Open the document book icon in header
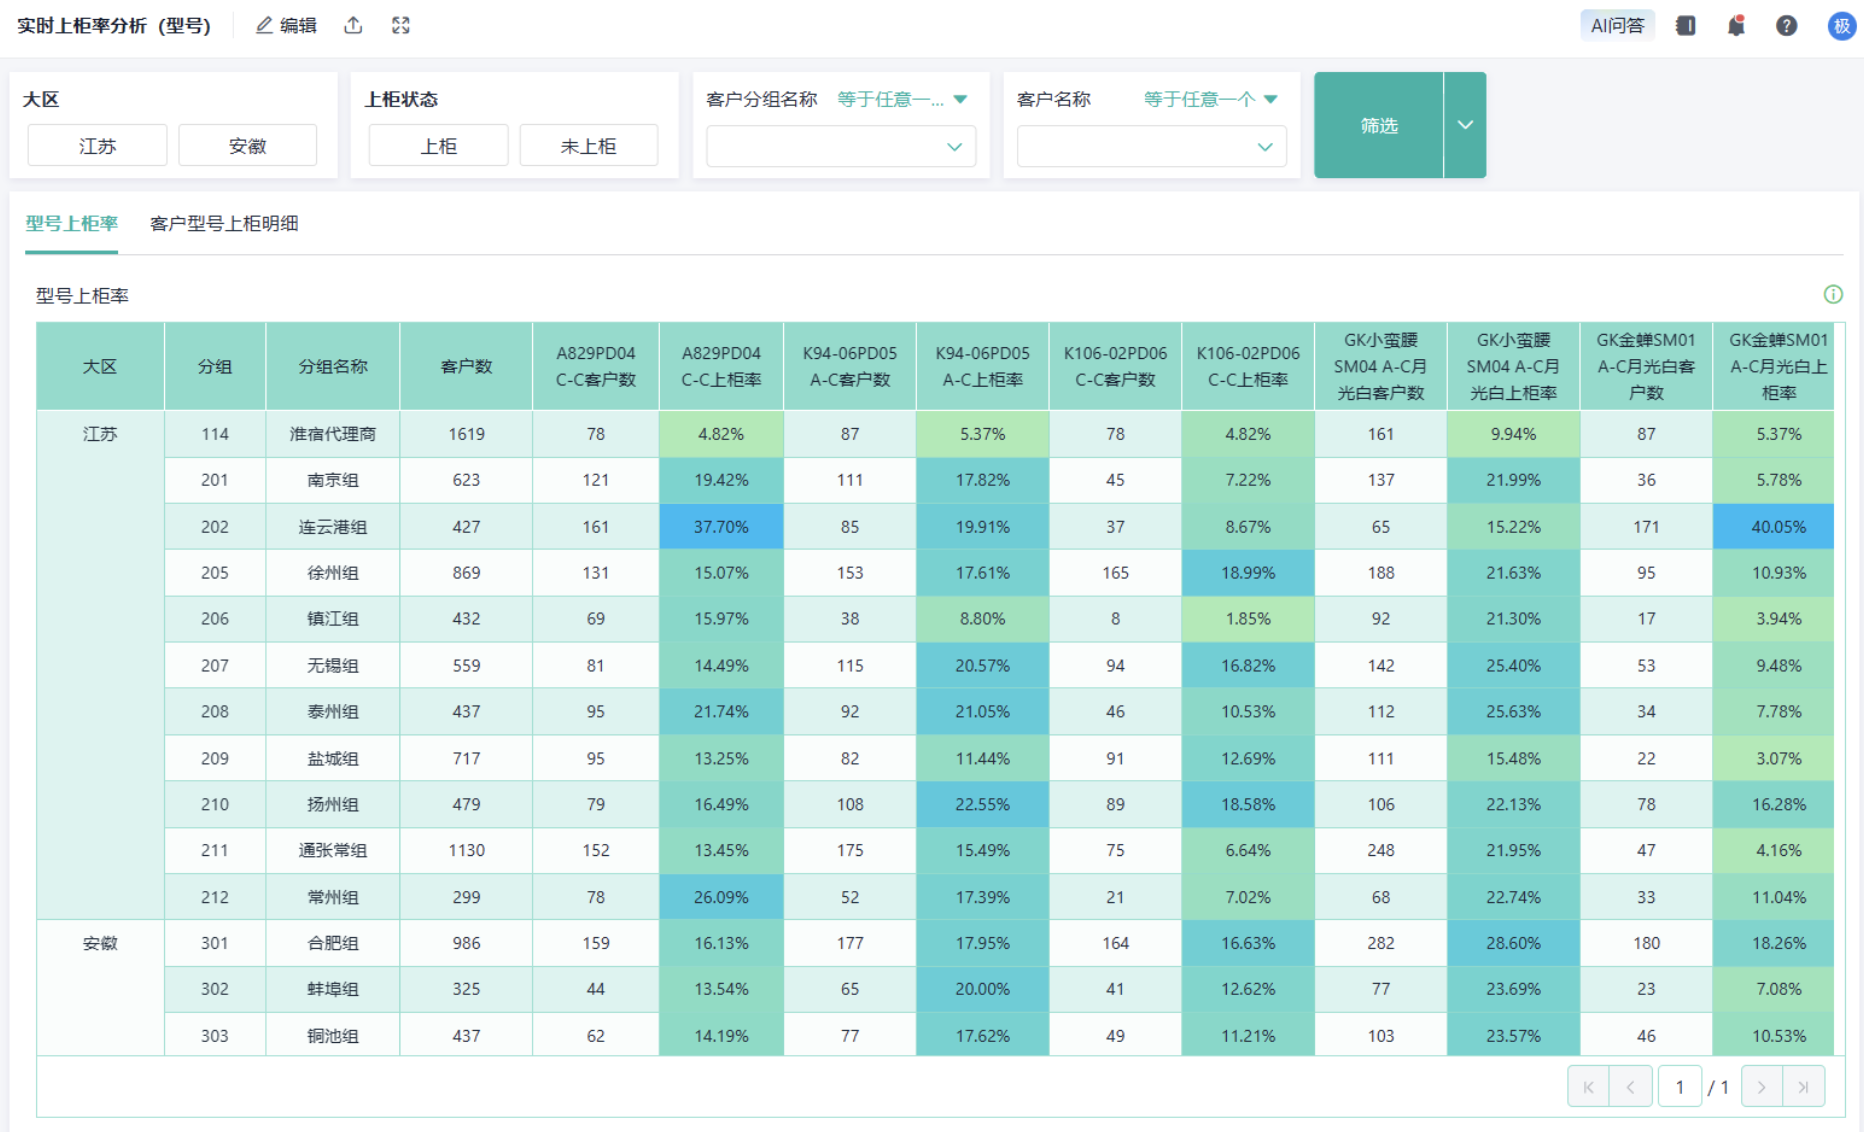 (x=1686, y=26)
